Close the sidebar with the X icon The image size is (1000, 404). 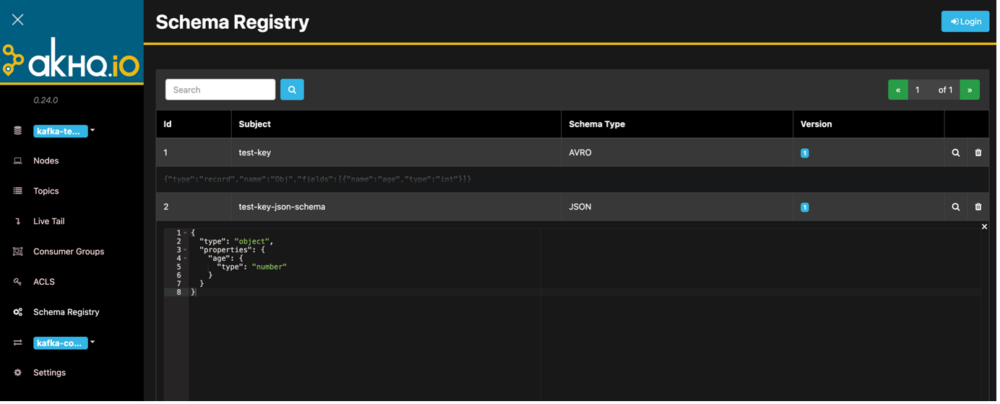click(17, 20)
